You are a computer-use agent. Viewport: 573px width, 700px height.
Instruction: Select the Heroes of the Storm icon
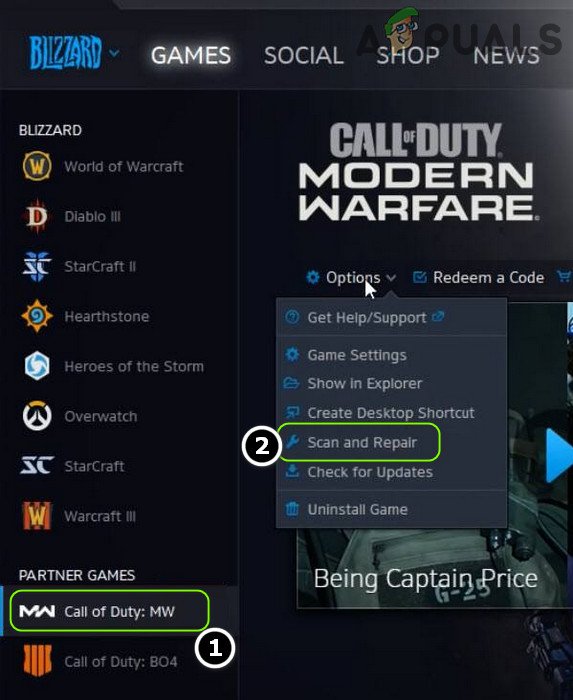pyautogui.click(x=37, y=366)
